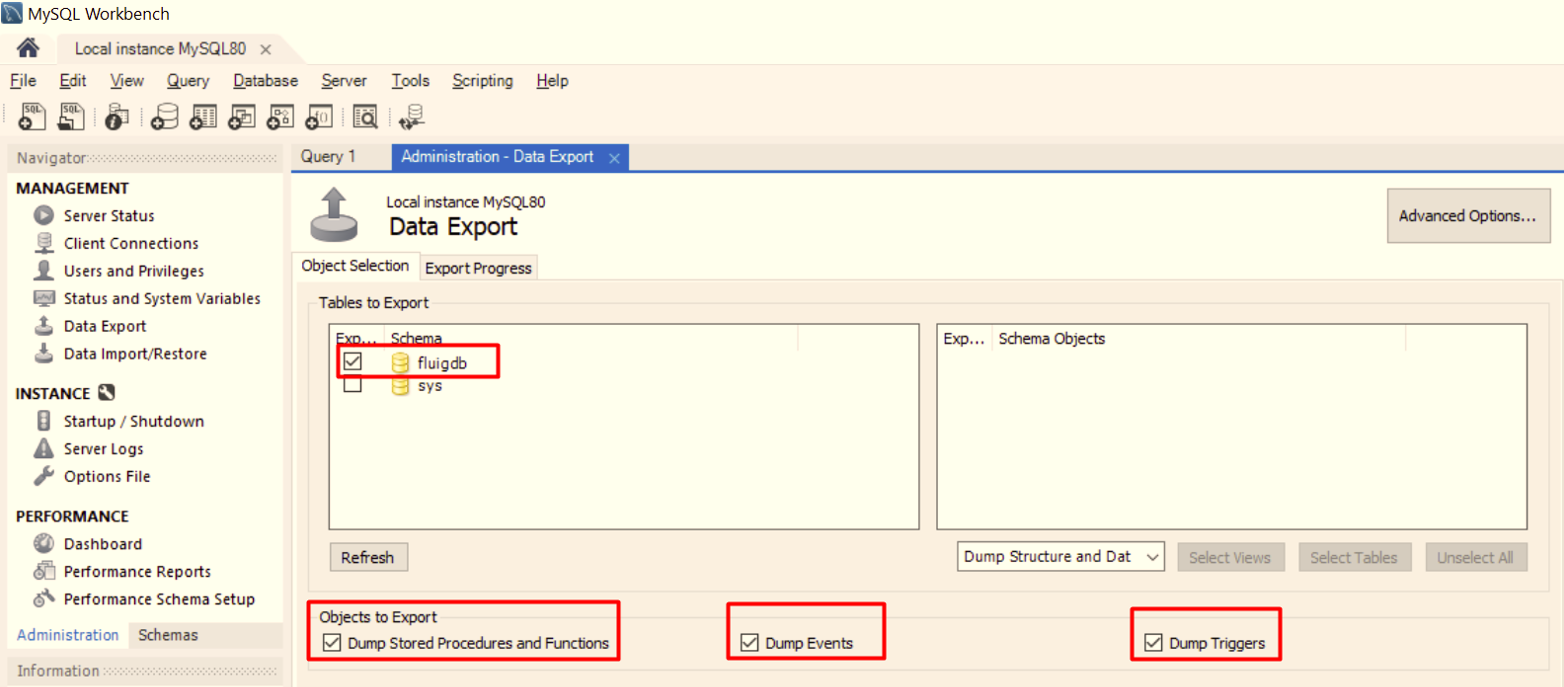1564x687 pixels.
Task: Open the Tools menu
Action: (x=410, y=81)
